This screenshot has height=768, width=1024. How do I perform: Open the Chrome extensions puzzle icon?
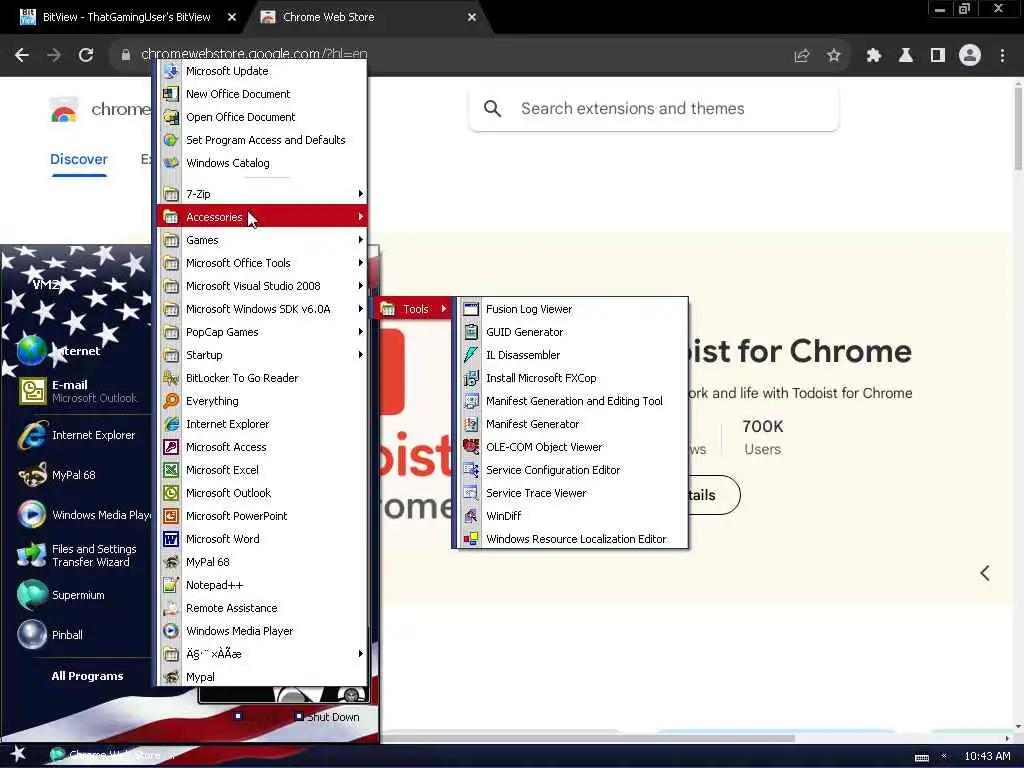click(x=874, y=56)
